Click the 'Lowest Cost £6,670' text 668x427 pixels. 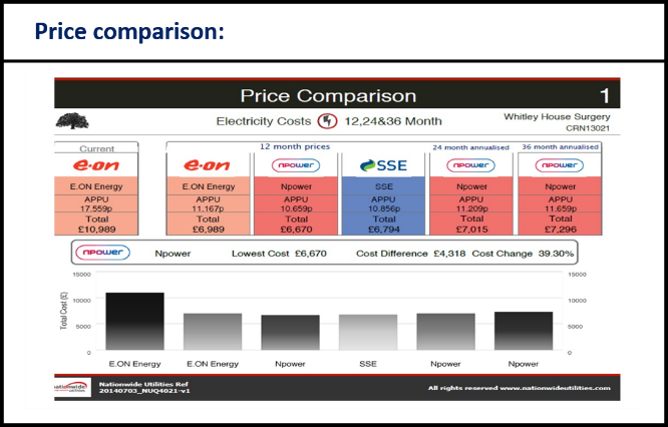pyautogui.click(x=279, y=254)
